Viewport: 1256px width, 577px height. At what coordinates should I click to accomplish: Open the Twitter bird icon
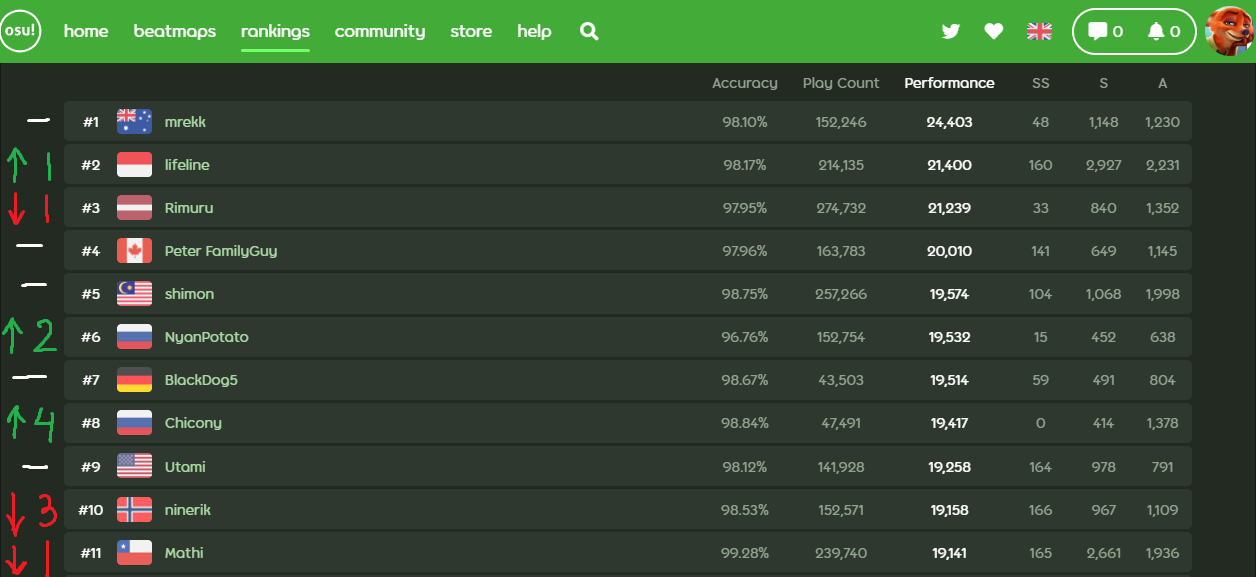(951, 32)
